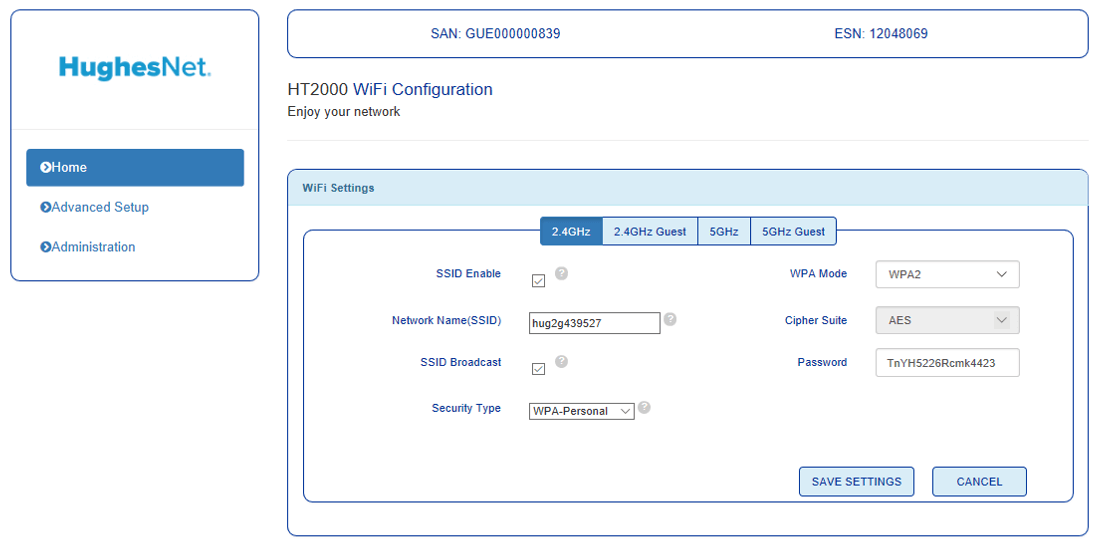Open the Home menu item
The height and width of the screenshot is (548, 1097).
pos(135,167)
